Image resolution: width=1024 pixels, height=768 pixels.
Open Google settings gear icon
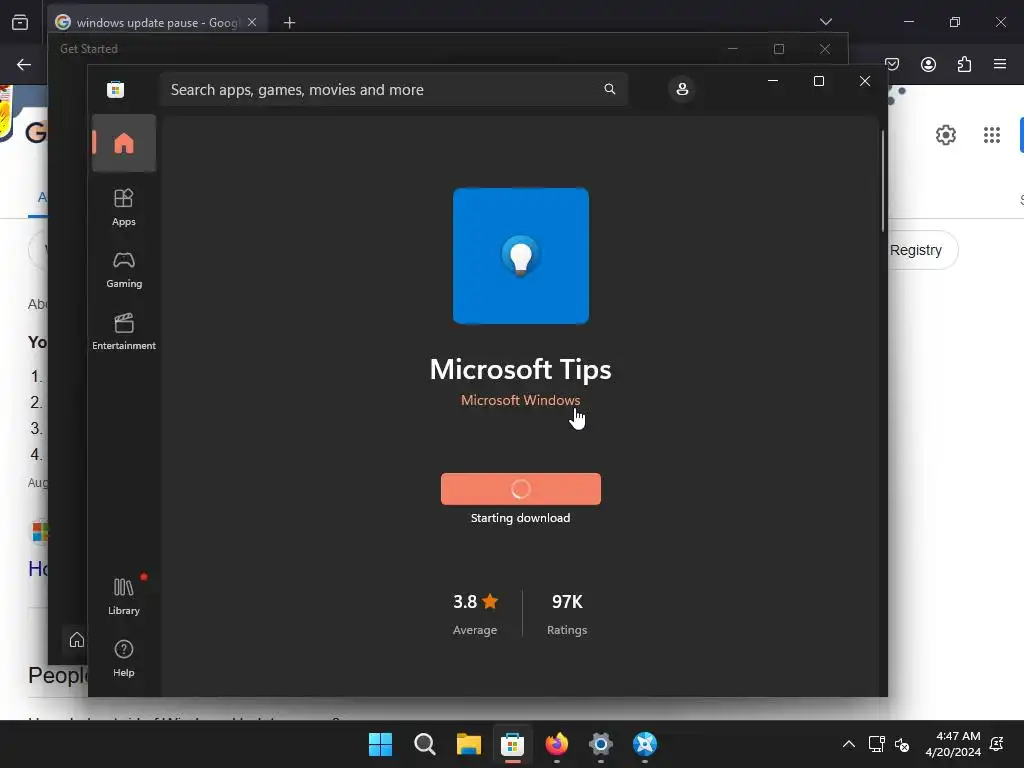coord(946,135)
